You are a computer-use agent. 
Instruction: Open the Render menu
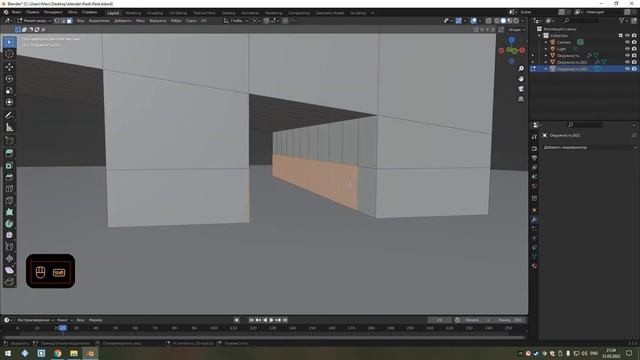[x=53, y=12]
